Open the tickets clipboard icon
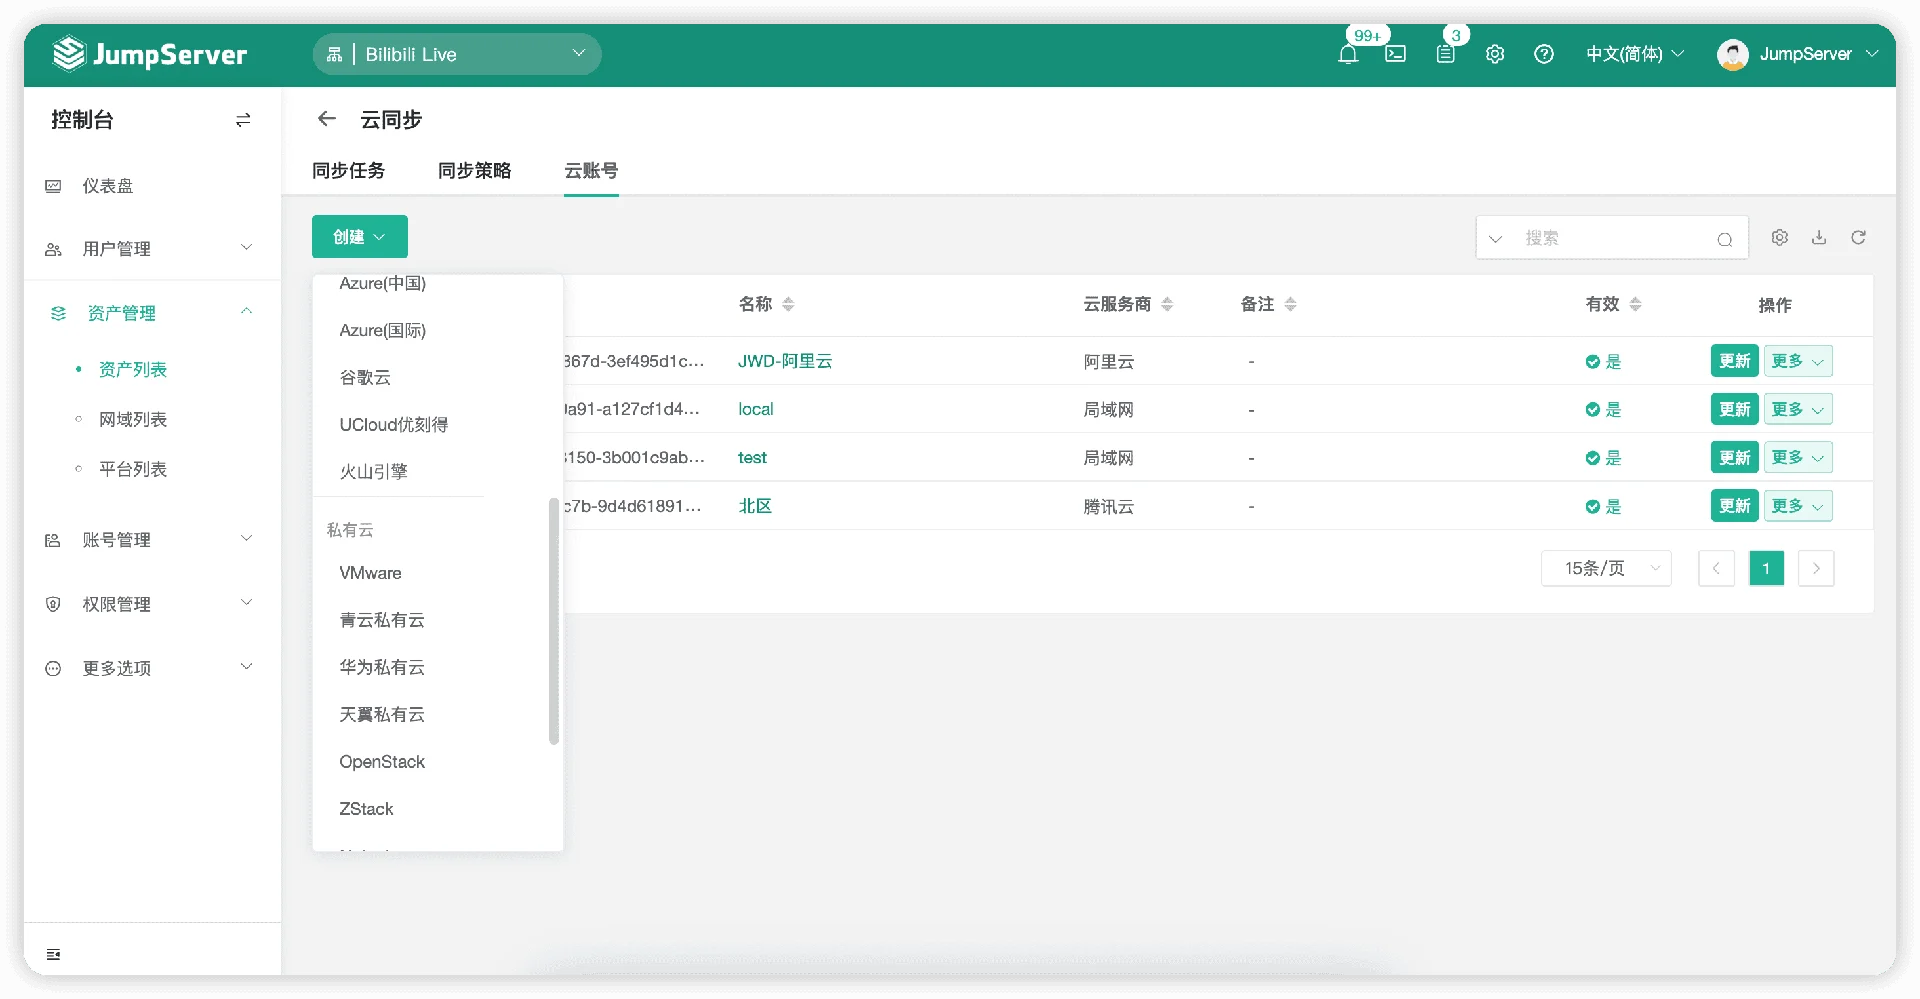This screenshot has width=1920, height=999. [x=1445, y=54]
